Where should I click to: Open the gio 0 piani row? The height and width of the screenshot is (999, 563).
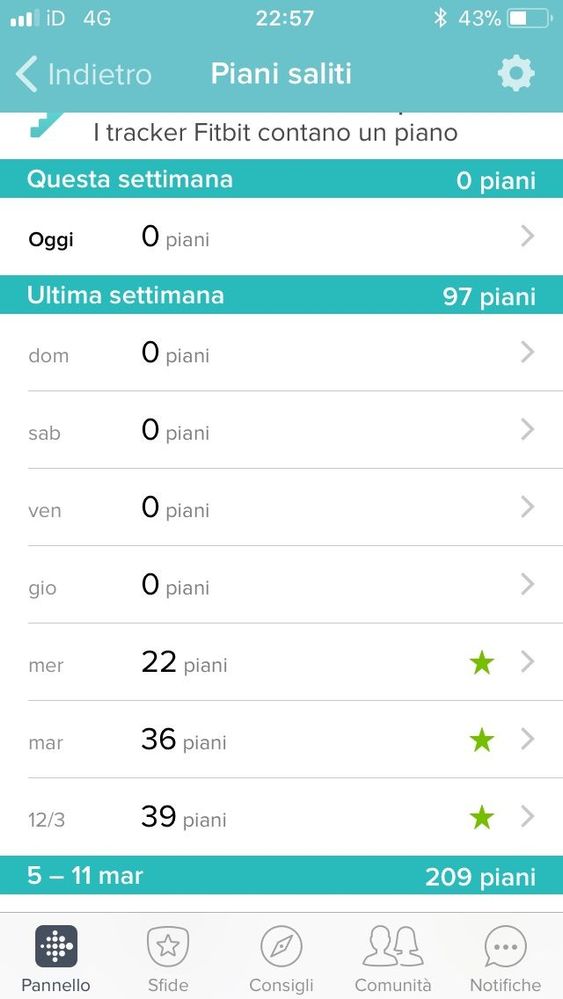coord(282,584)
